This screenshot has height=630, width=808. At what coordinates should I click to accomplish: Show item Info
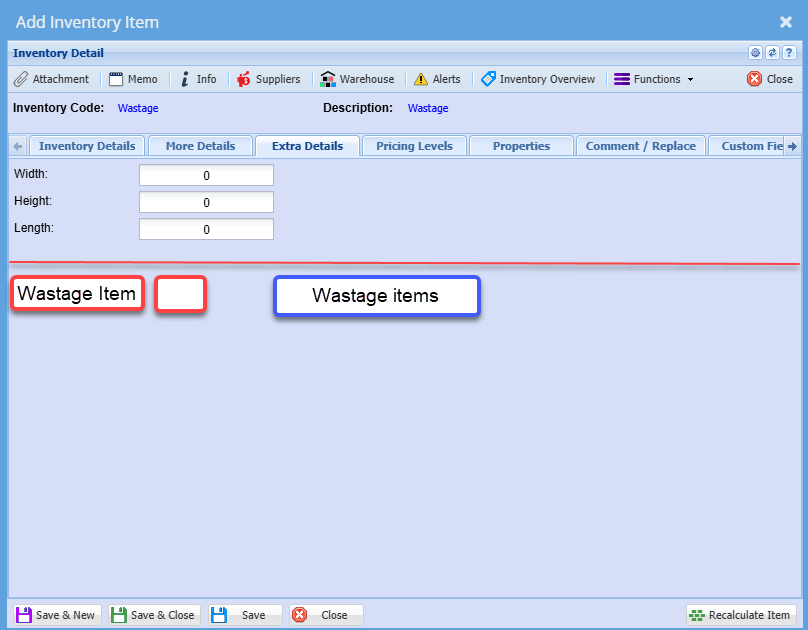tap(198, 79)
